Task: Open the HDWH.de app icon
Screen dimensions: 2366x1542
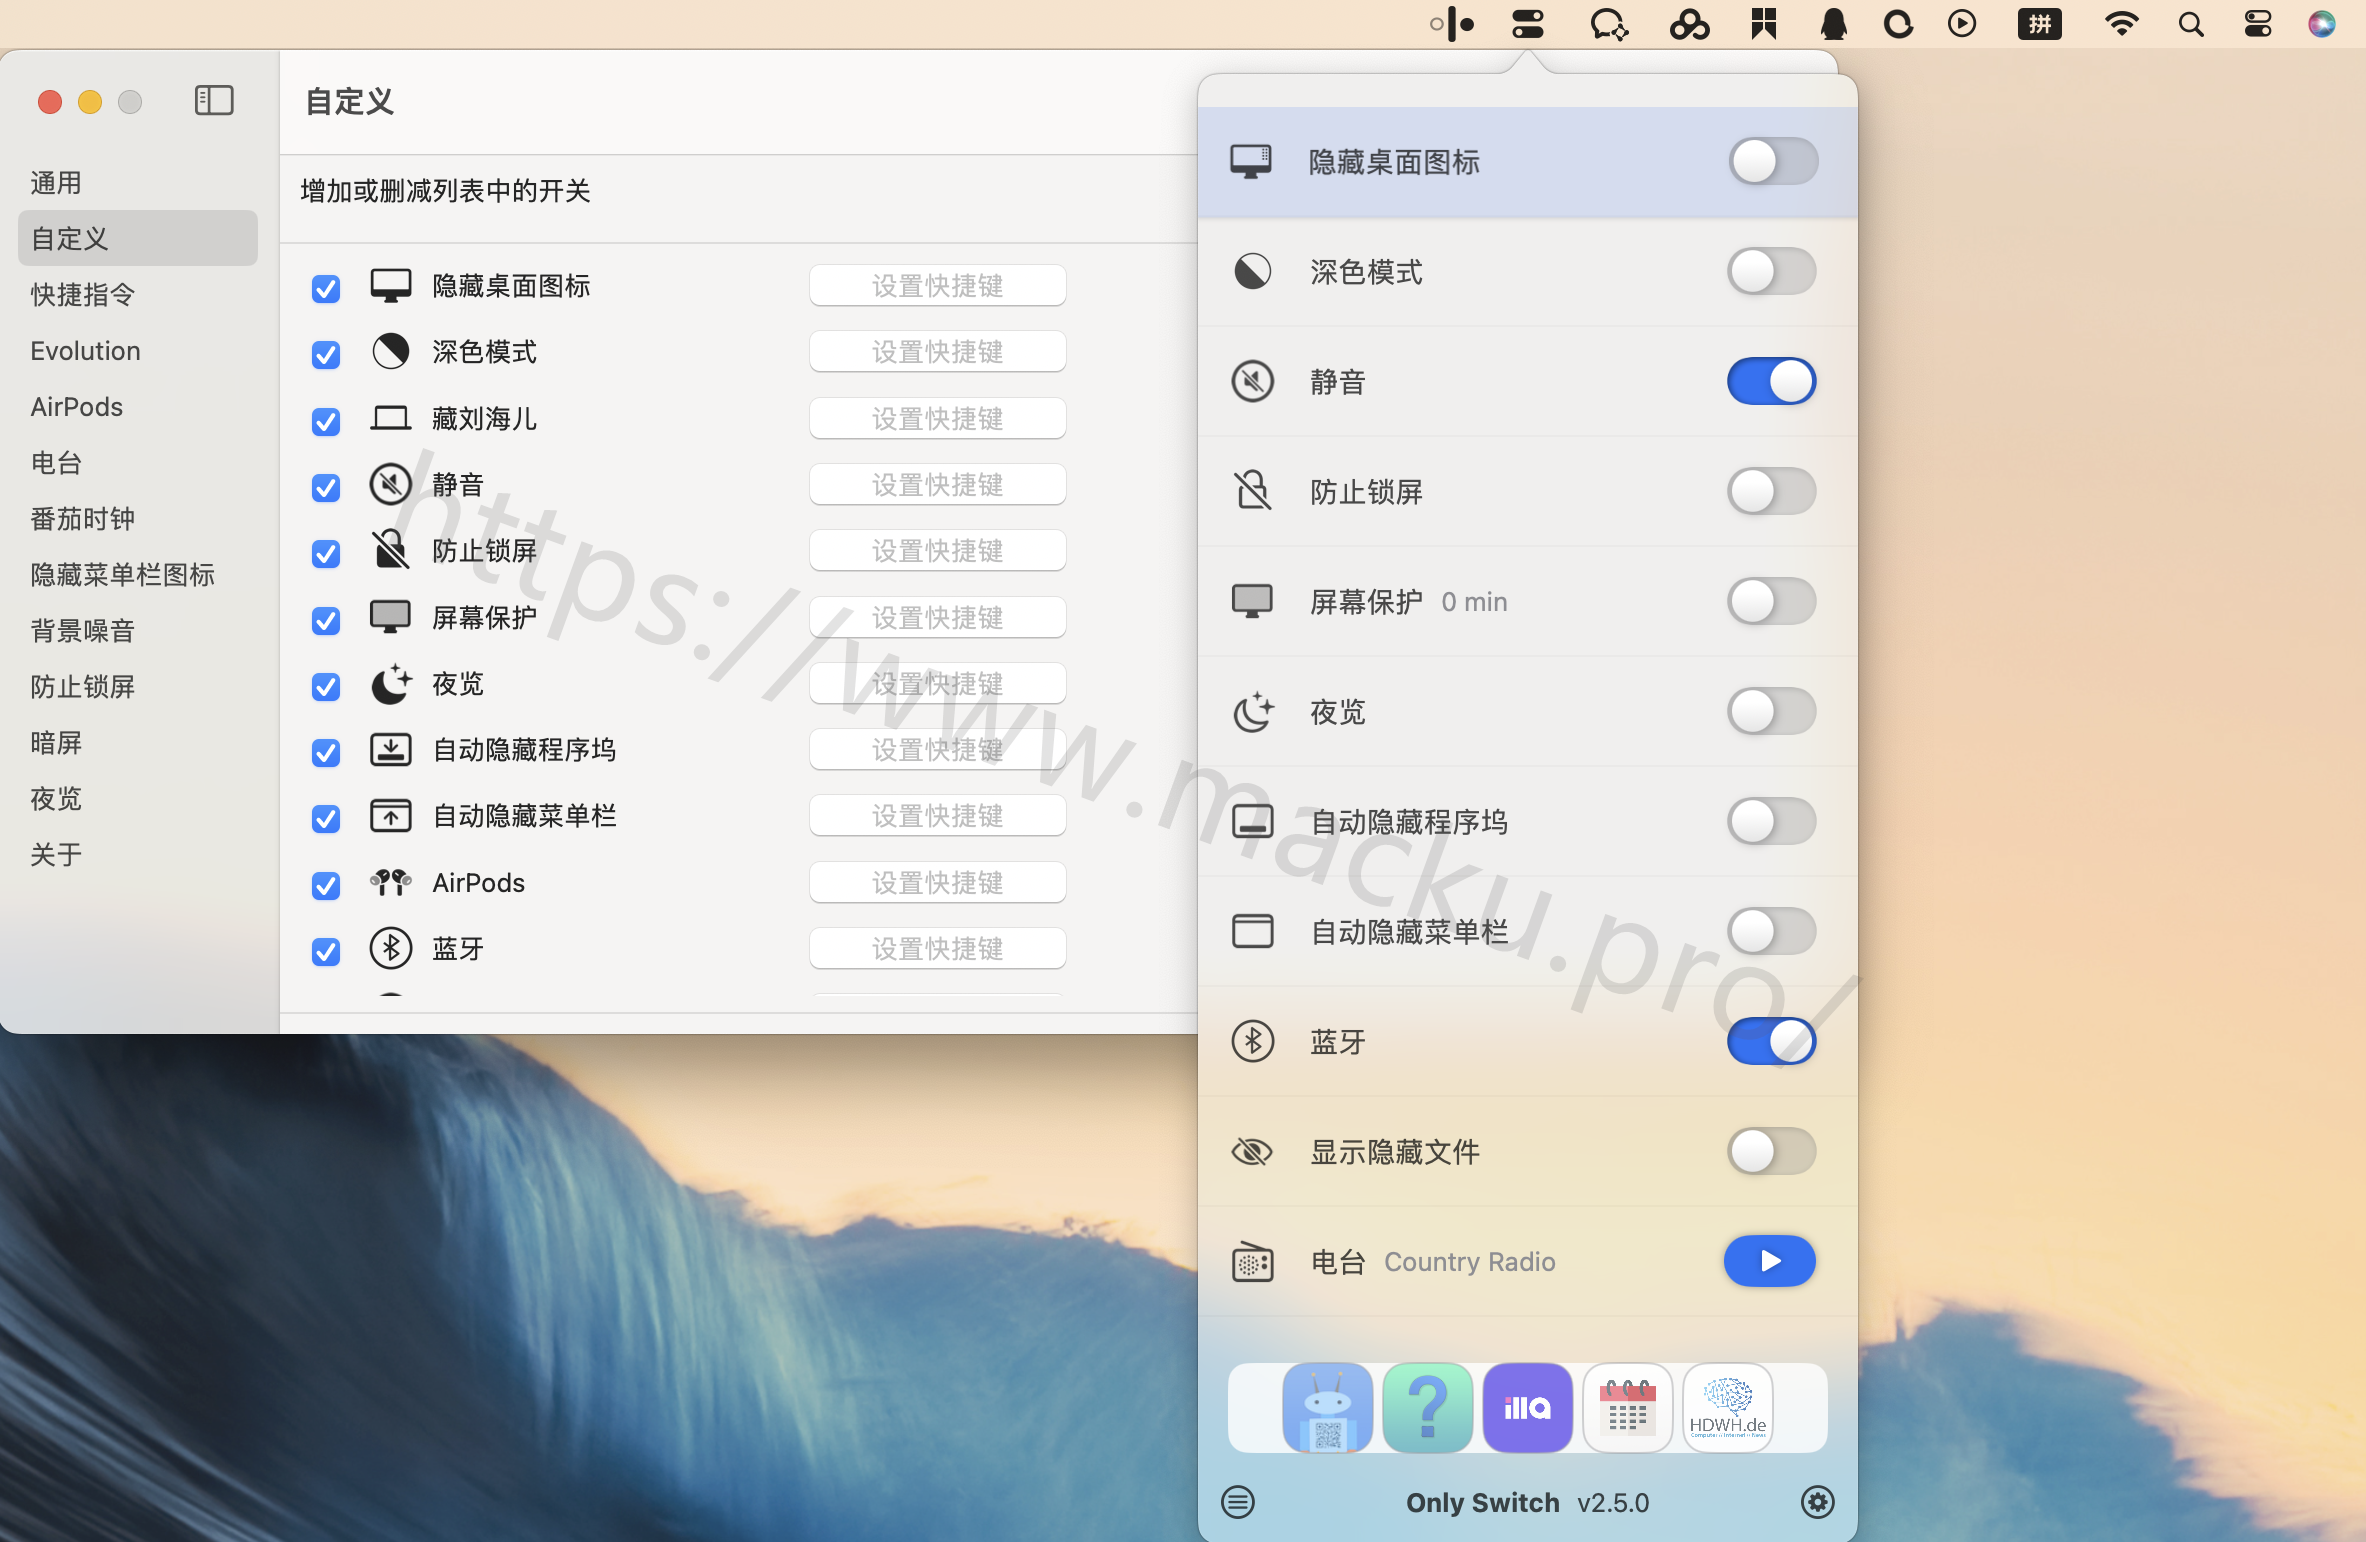Action: (1728, 1408)
